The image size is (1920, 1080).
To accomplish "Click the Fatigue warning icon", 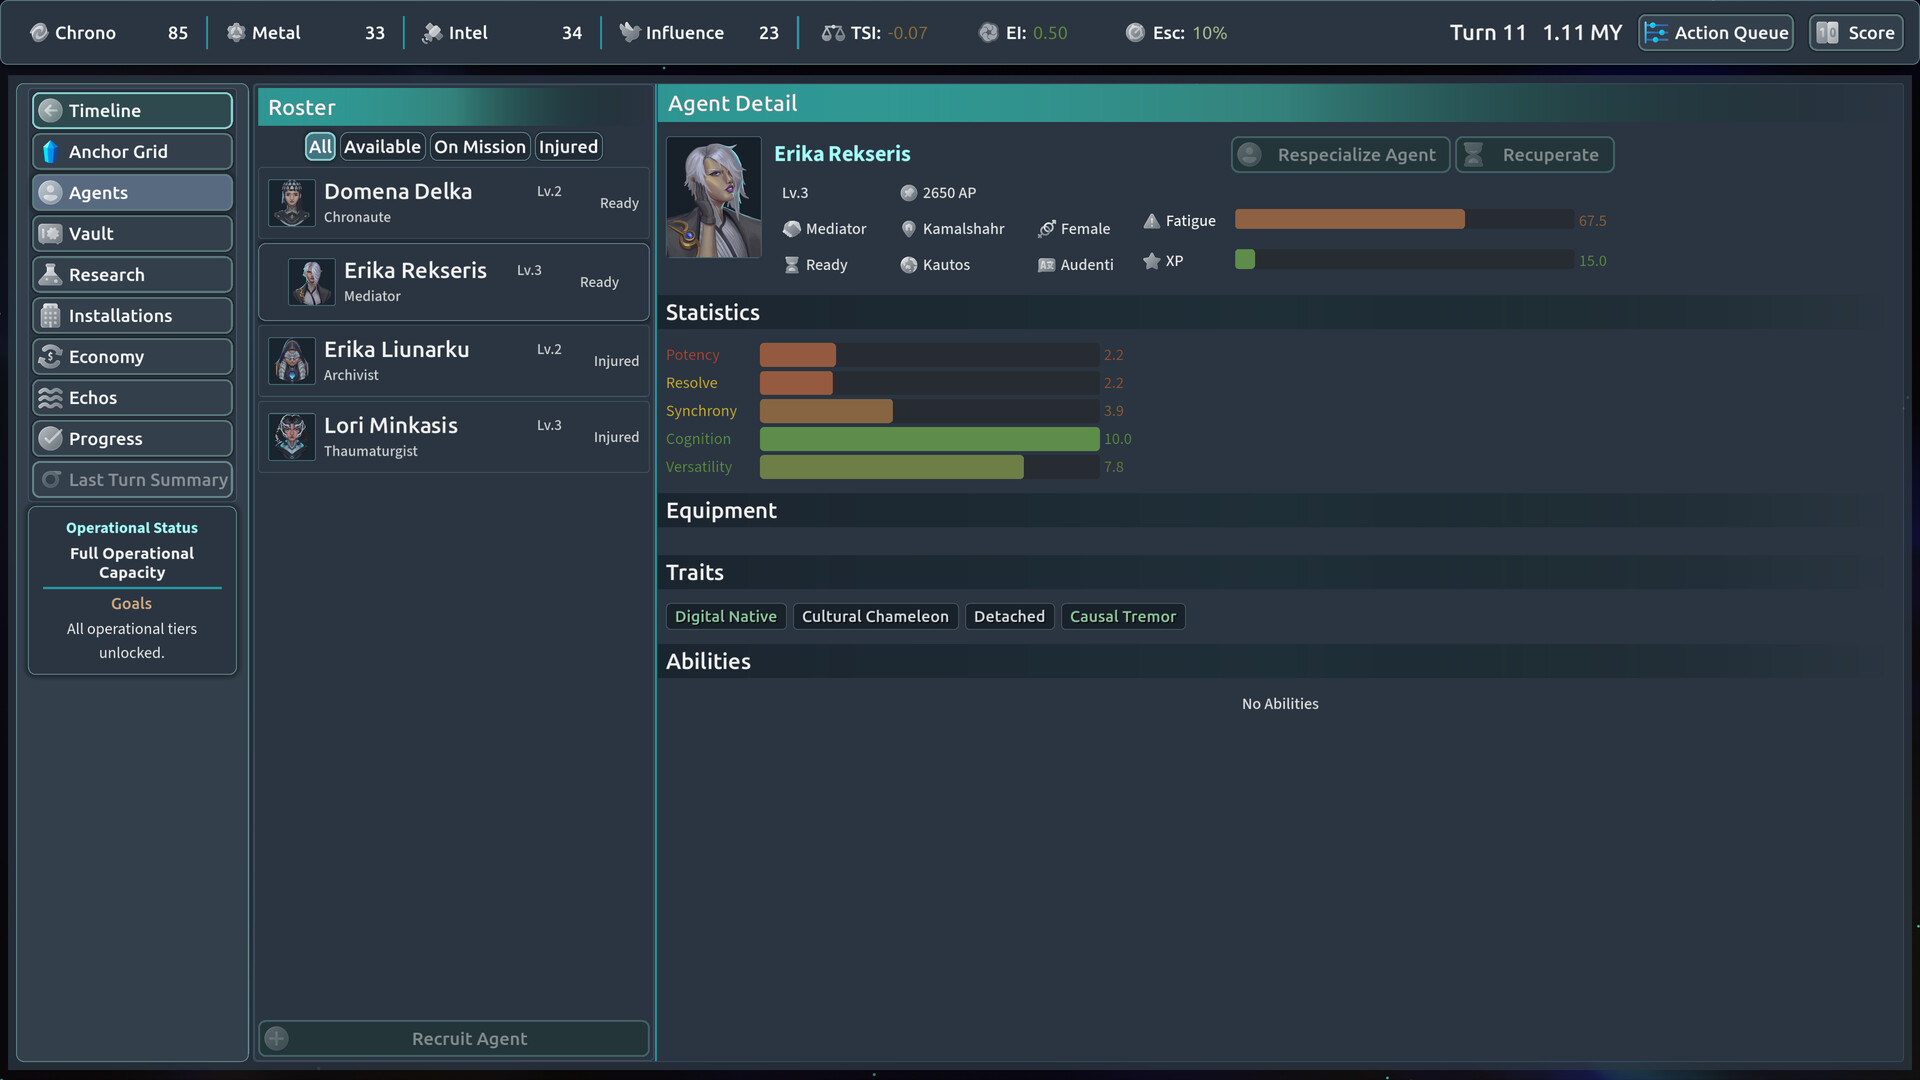I will [1152, 221].
